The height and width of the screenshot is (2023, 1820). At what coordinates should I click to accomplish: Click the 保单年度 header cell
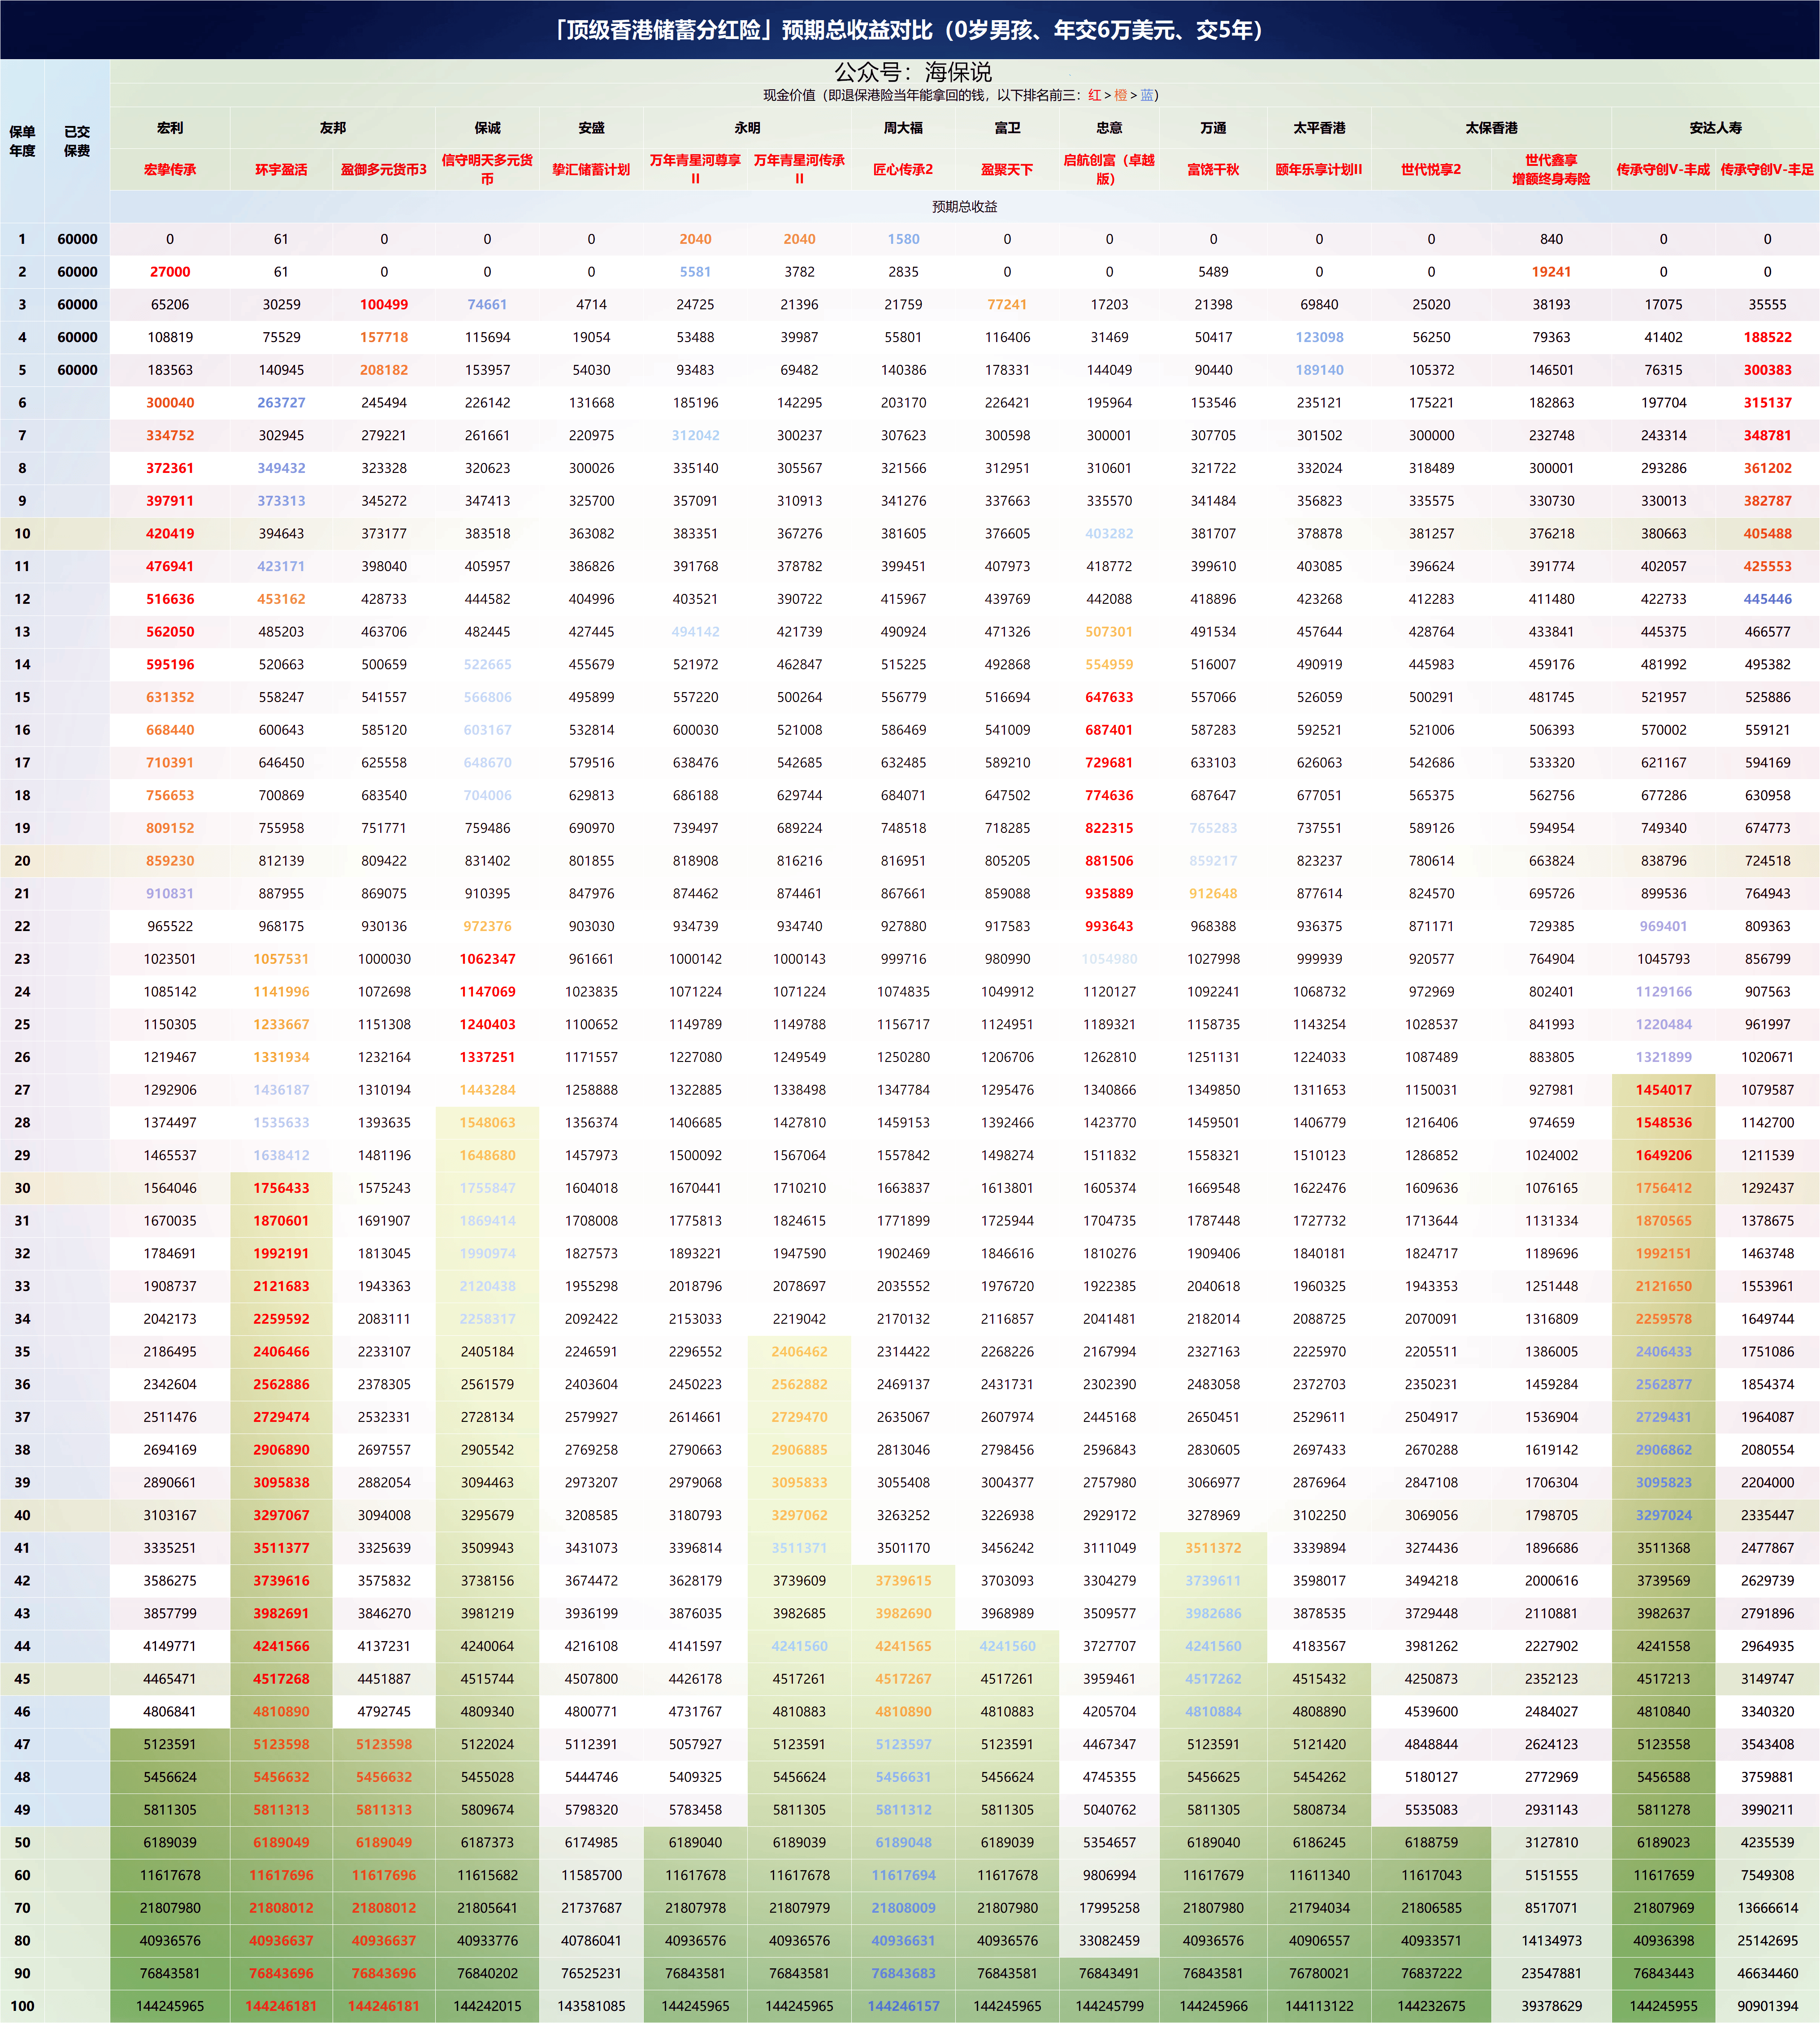22,141
